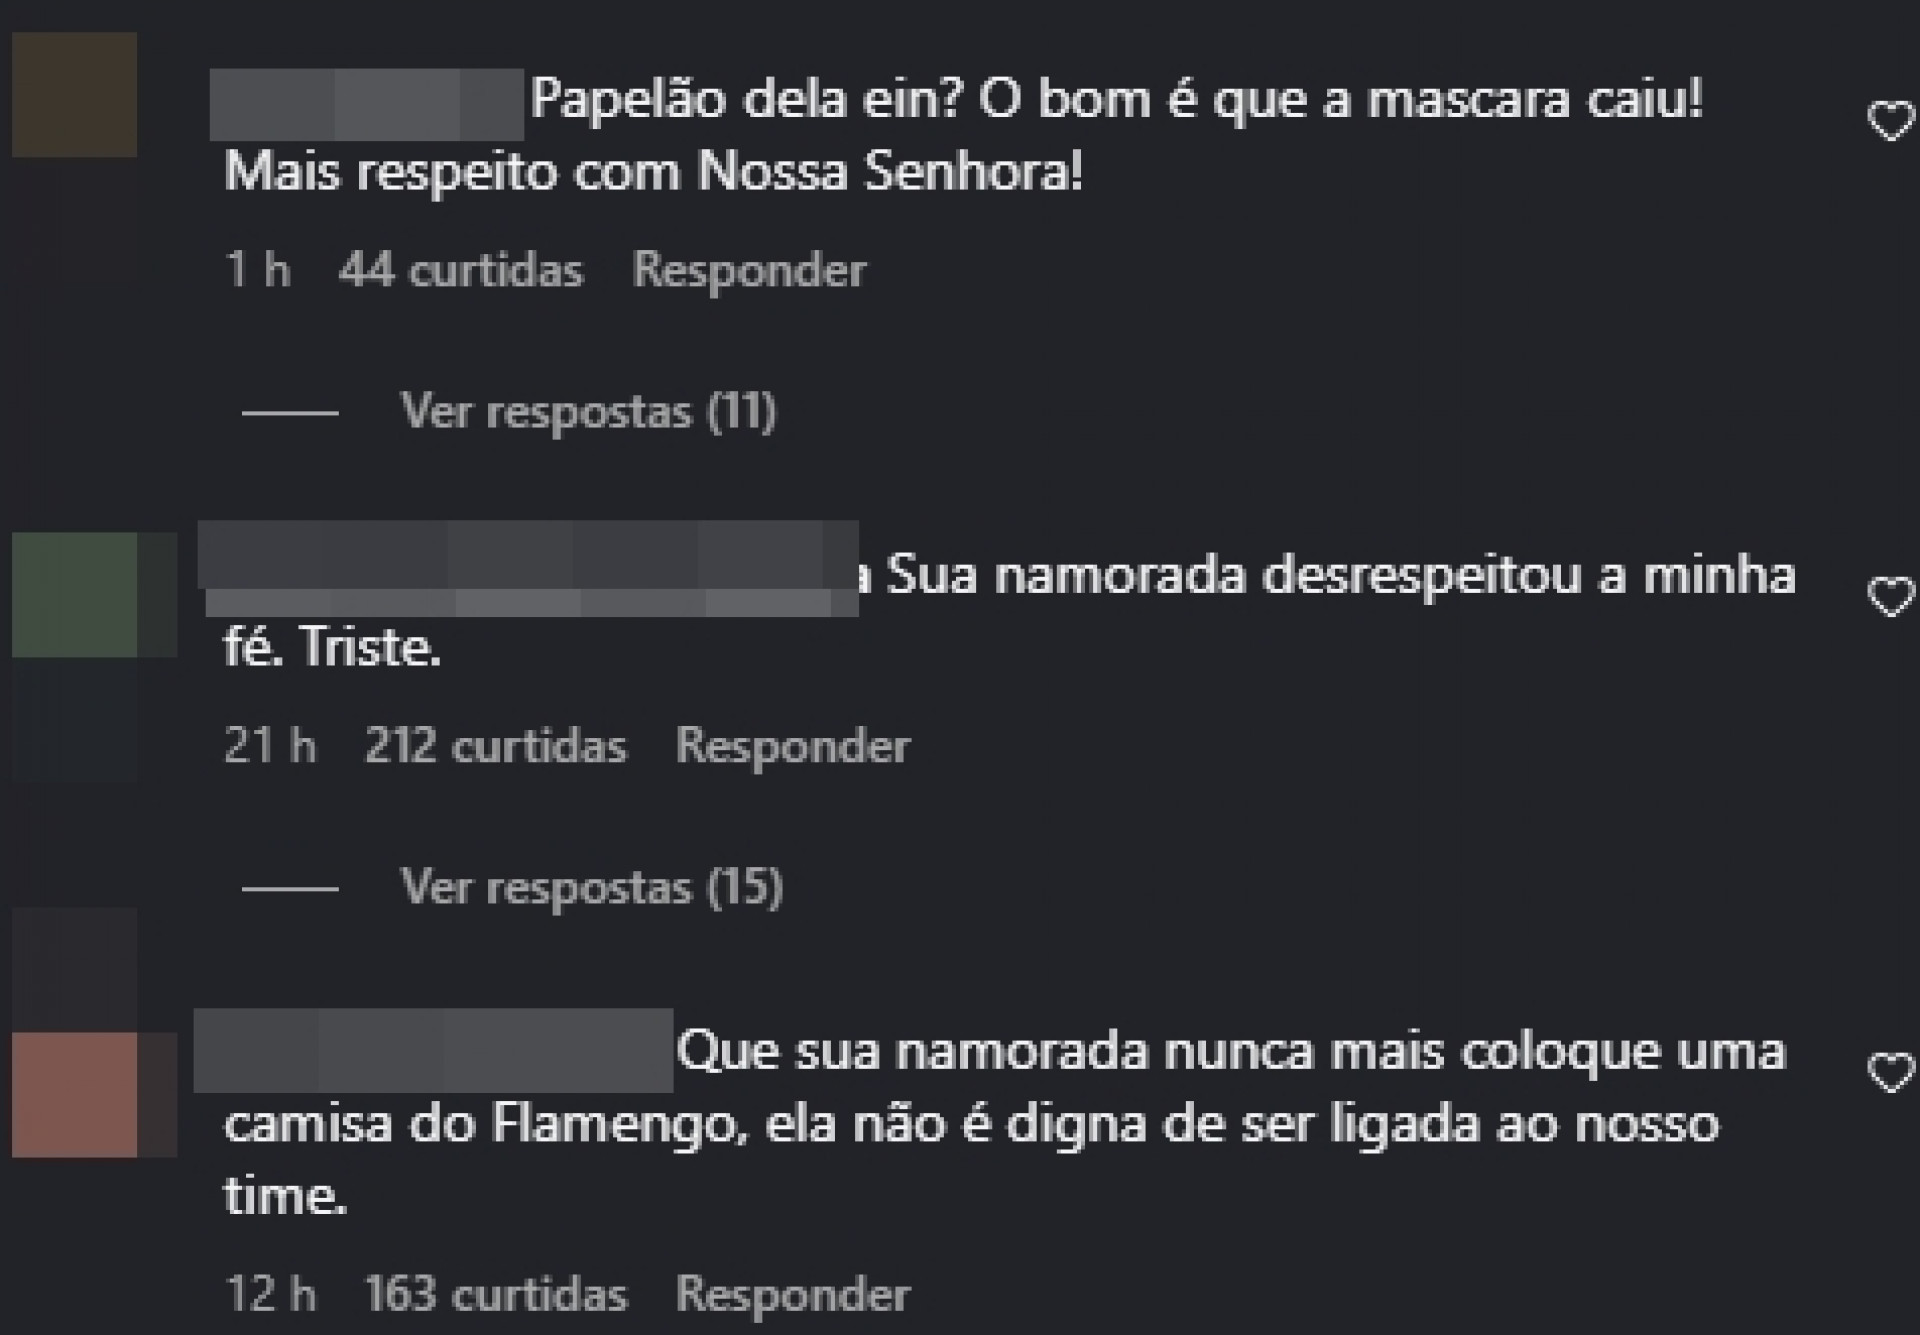Screen dimensions: 1920x1335
Task: Expand "Ver respostas (11)" replies
Action: 588,411
